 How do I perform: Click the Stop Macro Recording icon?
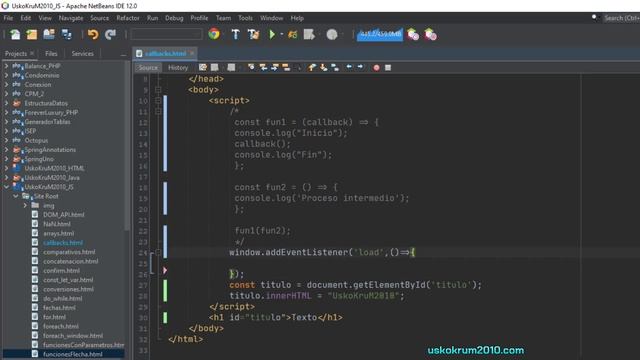[x=388, y=68]
